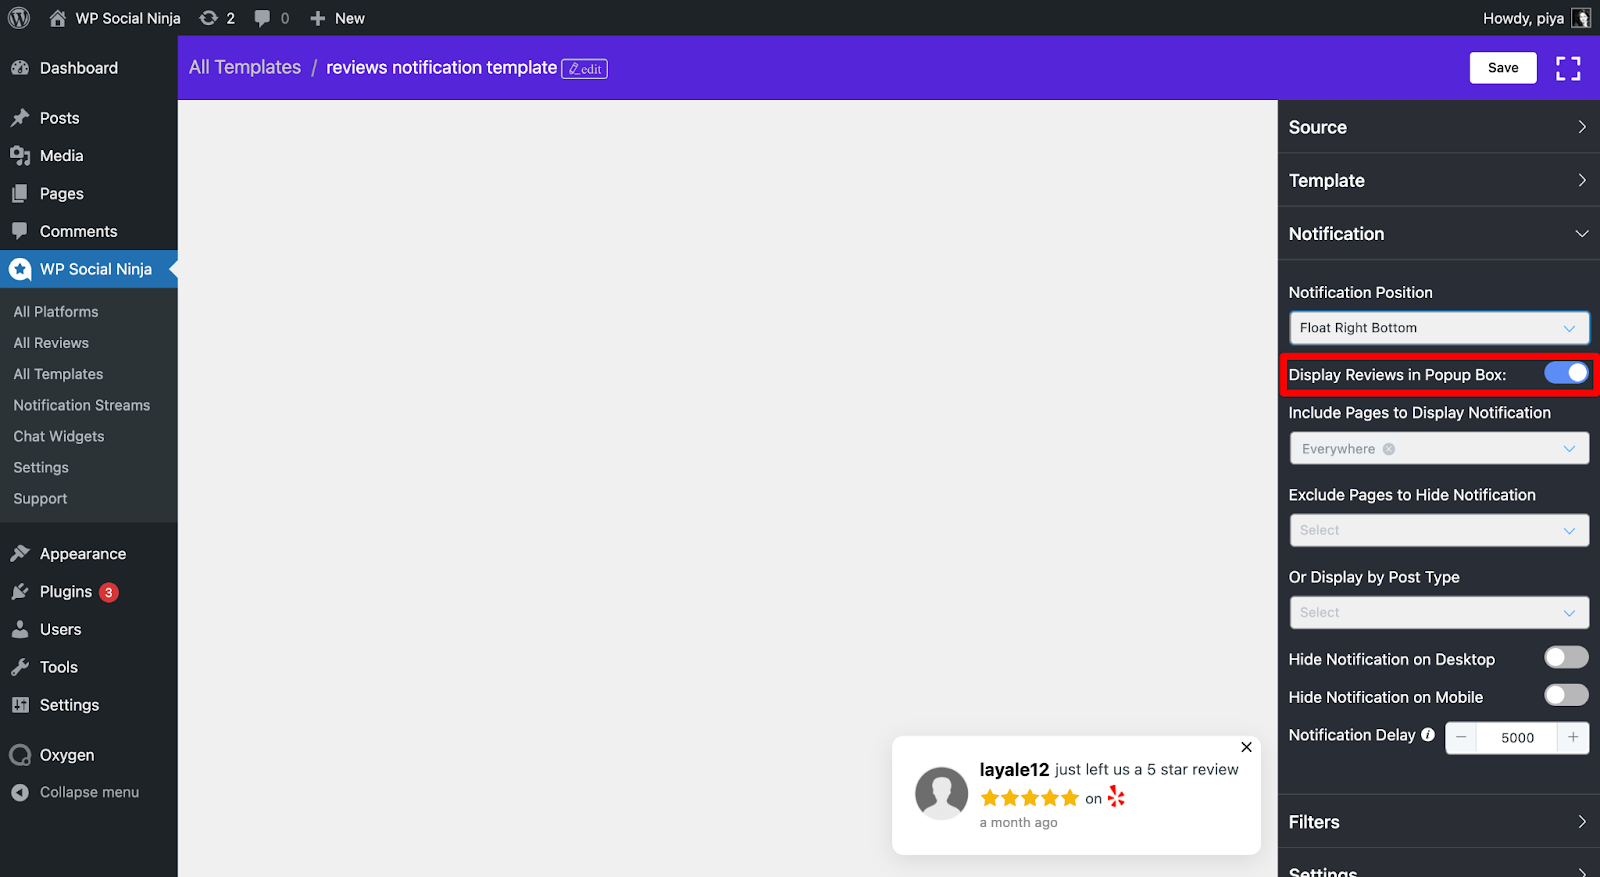Click the WordPress logo icon
Image resolution: width=1600 pixels, height=877 pixels.
[19, 18]
